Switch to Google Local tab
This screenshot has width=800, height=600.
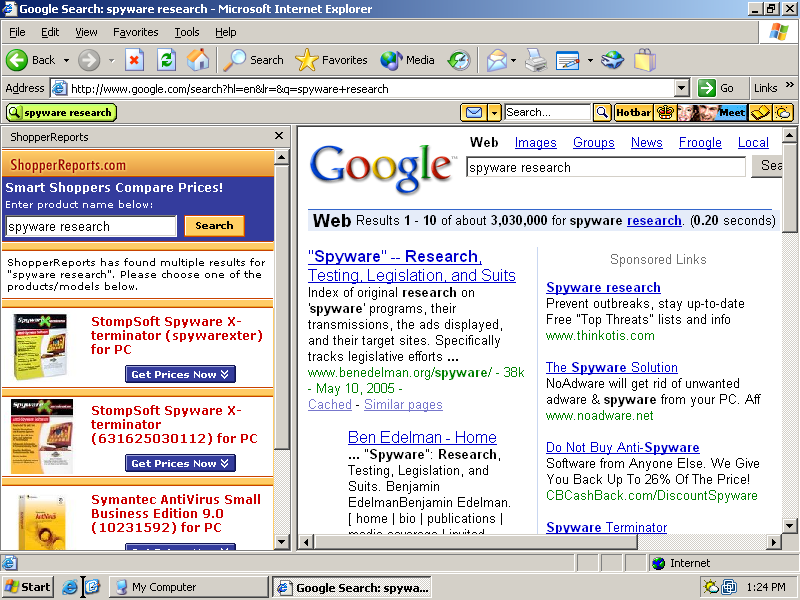coord(753,142)
